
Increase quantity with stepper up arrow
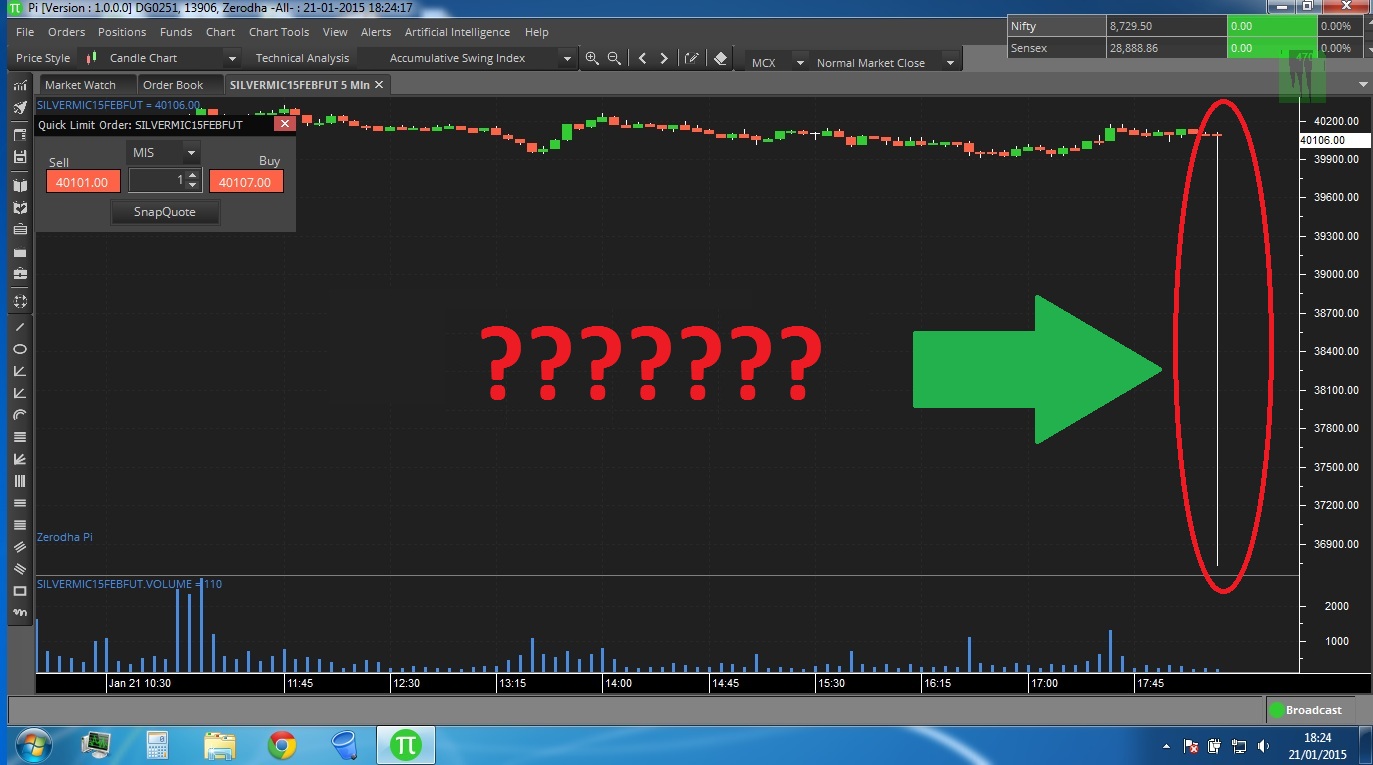tap(194, 175)
